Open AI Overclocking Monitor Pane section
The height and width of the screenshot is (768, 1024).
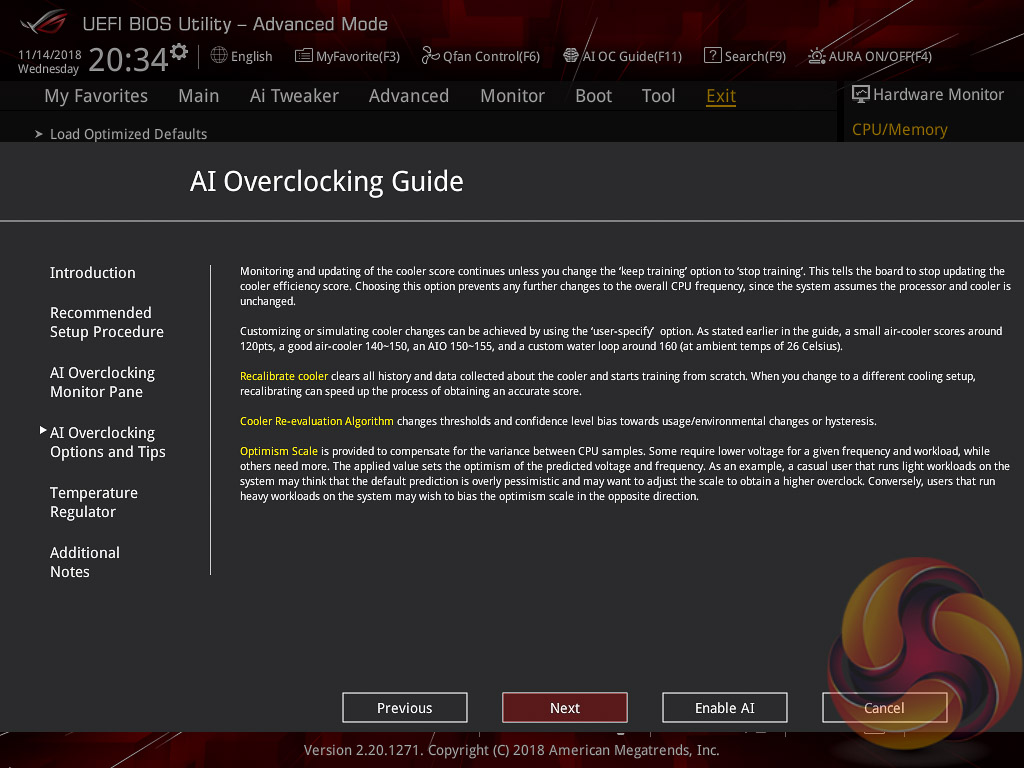pos(103,382)
